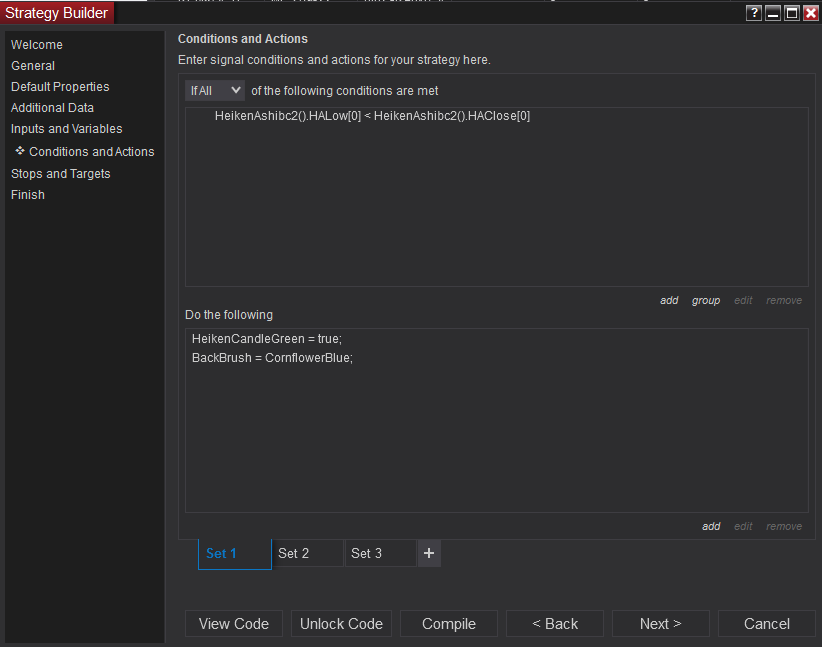Click edit under the conditions list
This screenshot has height=647, width=822.
743,300
